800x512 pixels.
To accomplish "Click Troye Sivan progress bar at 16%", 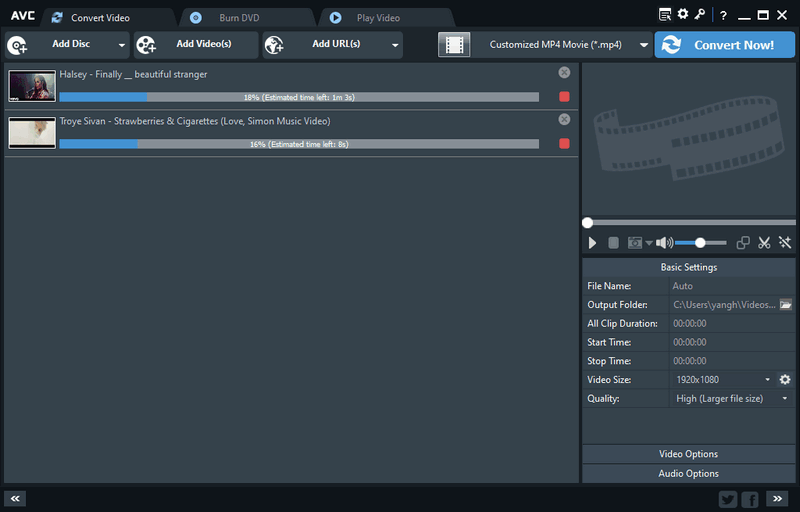I will 299,144.
